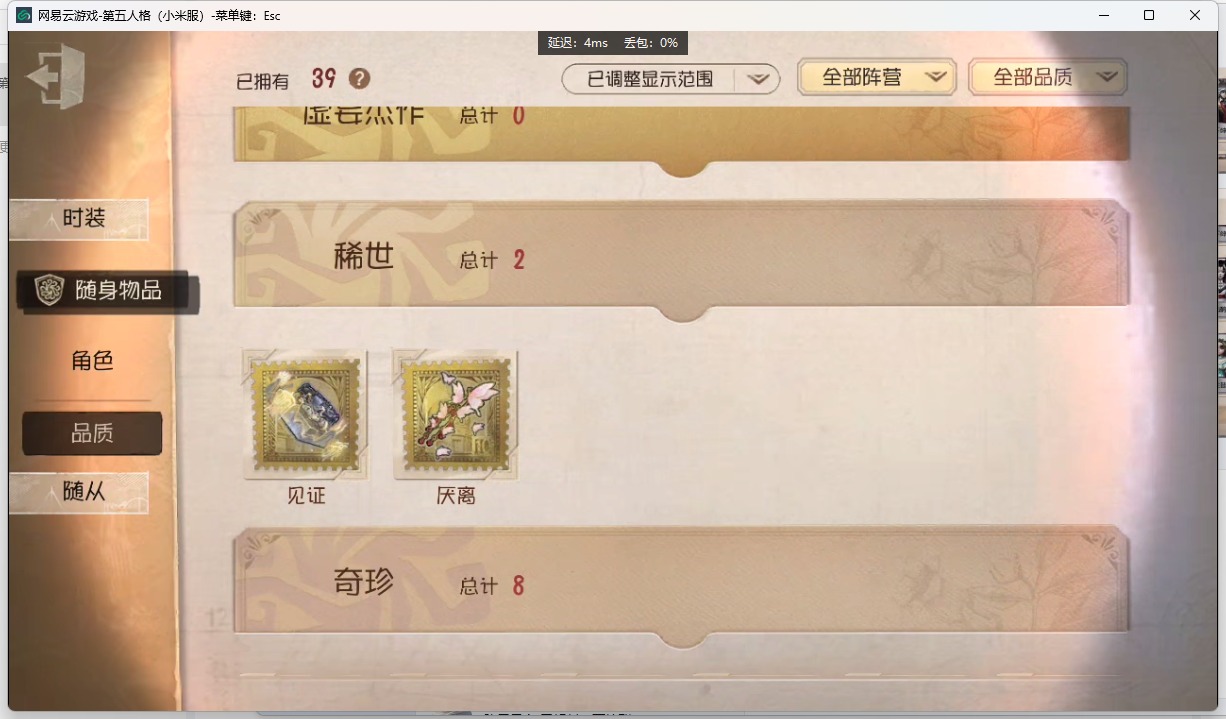This screenshot has width=1226, height=719.
Task: Collapse the 稀世 category header
Action: pyautogui.click(x=681, y=260)
